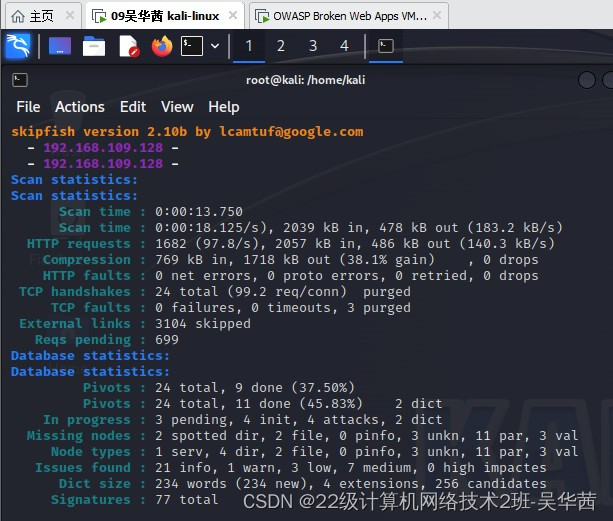613x521 pixels.
Task: Click the HTTP faults label
Action: point(87,276)
